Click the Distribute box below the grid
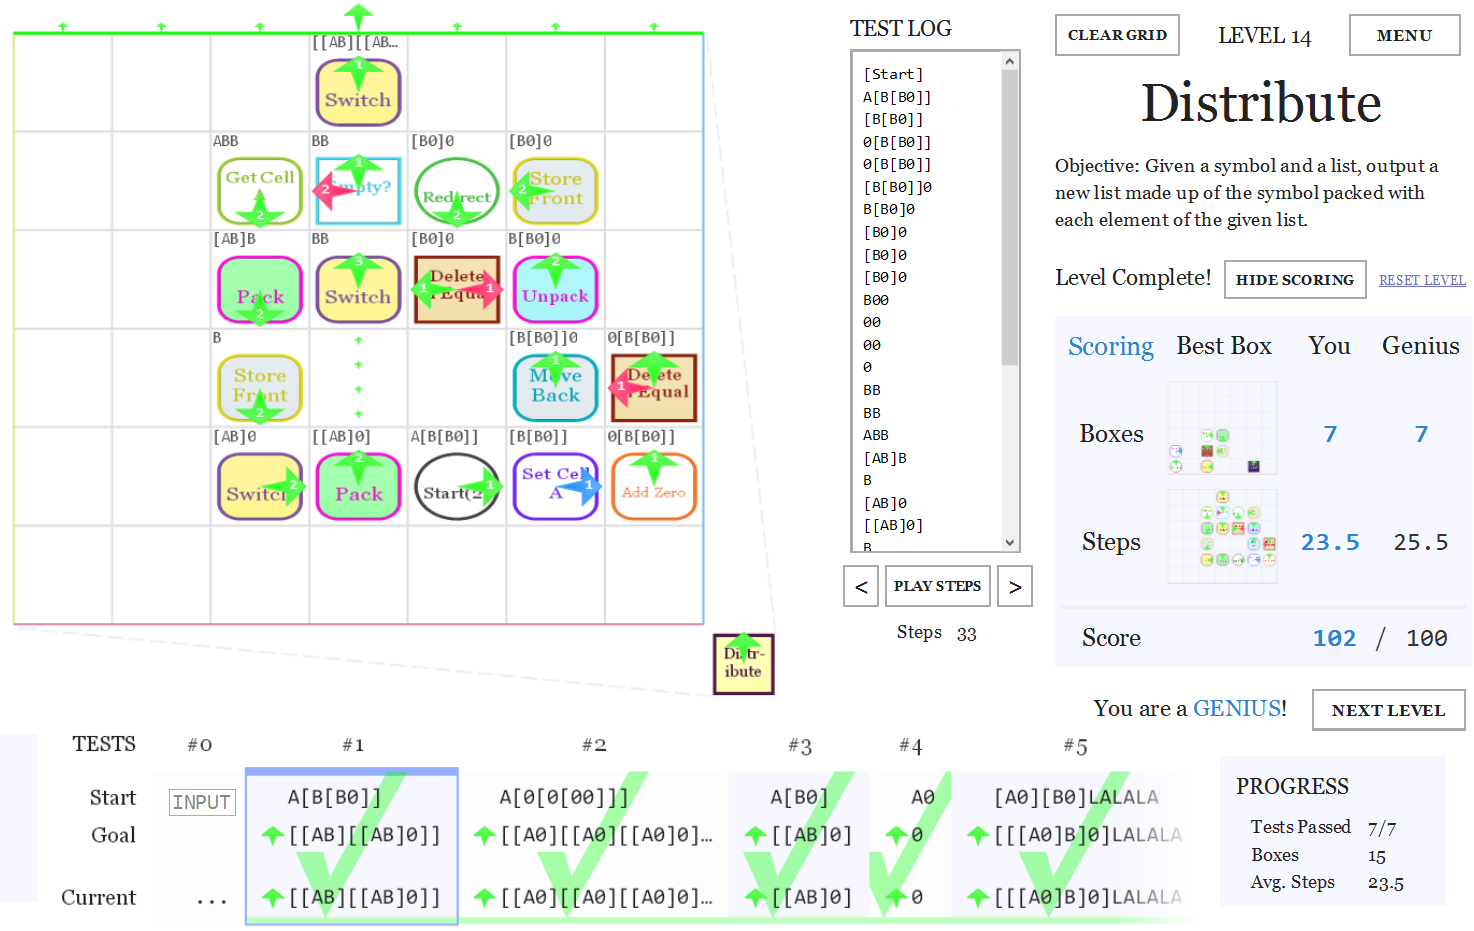 click(x=743, y=663)
